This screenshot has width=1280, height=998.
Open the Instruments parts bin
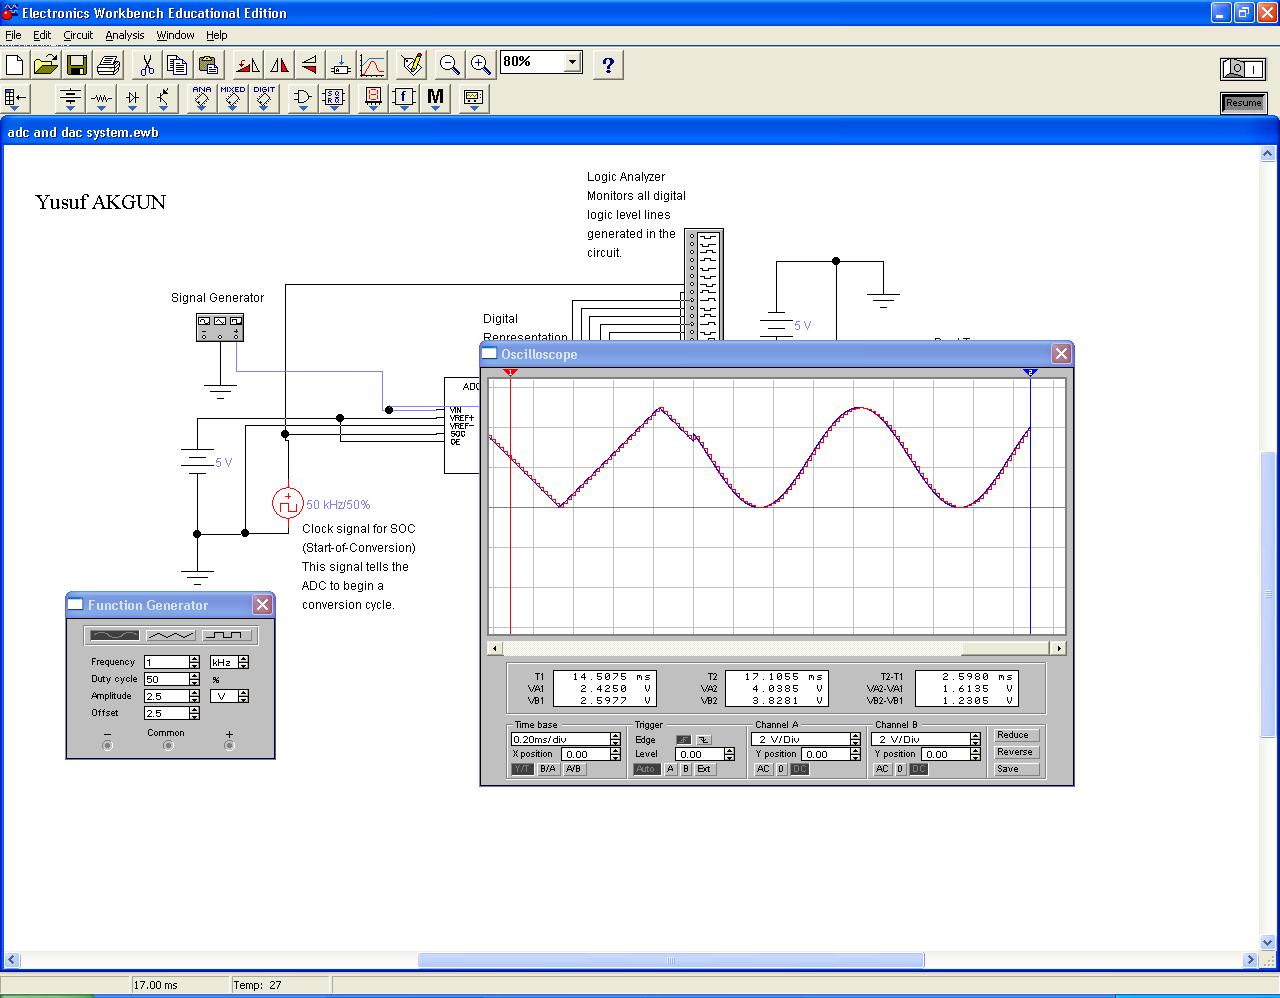point(473,98)
